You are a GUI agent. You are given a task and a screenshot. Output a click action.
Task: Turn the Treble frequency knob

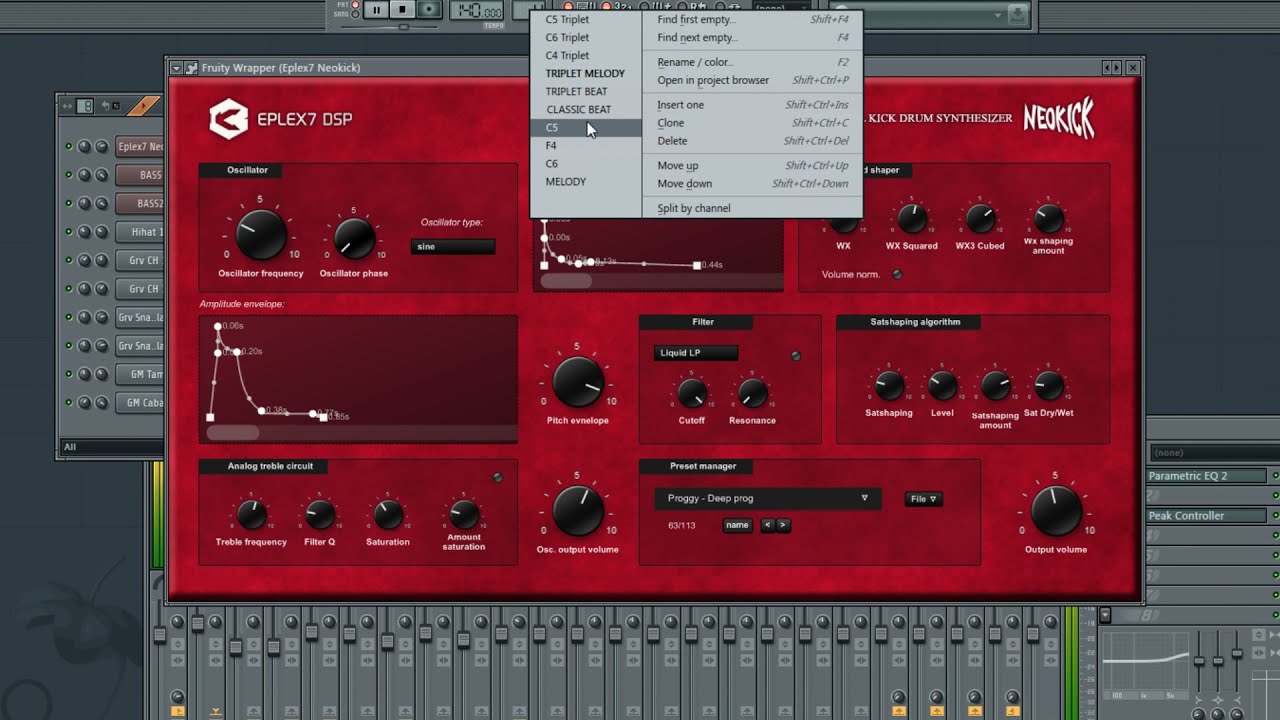click(251, 515)
